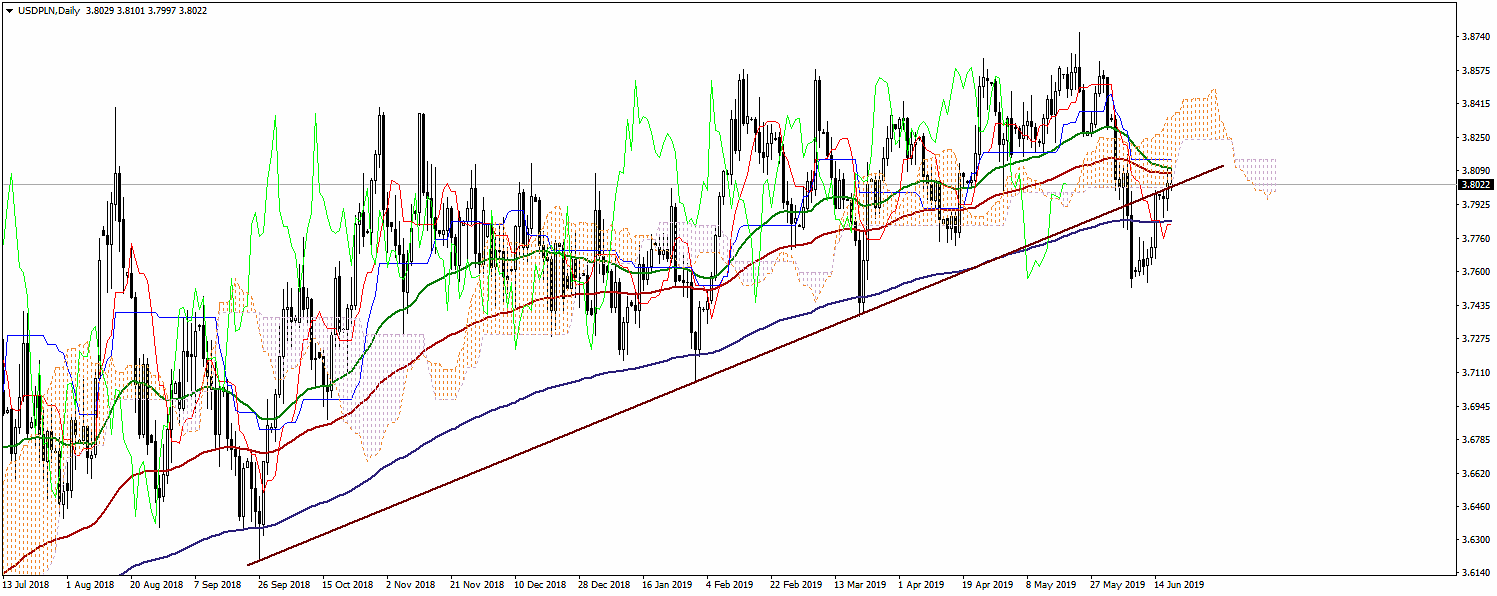Click the 3.7600 price axis label
This screenshot has width=1497, height=596.
[1474, 272]
